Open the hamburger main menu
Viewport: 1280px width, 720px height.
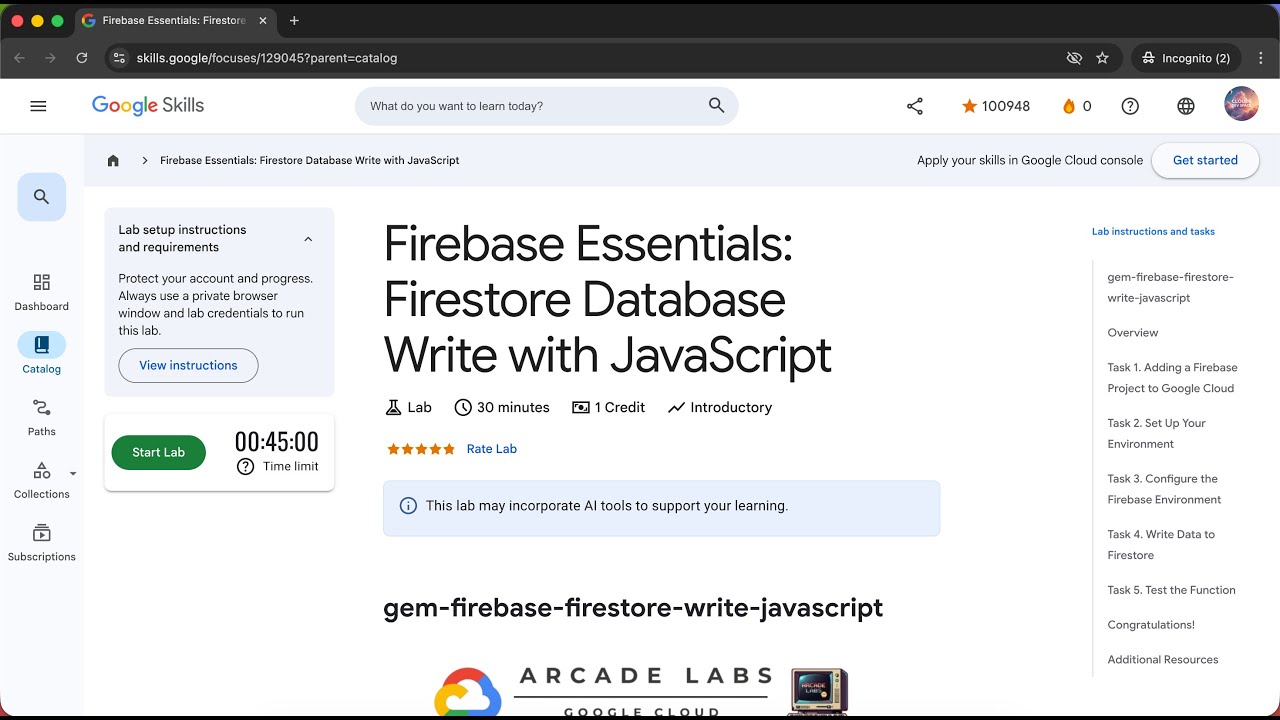(38, 106)
